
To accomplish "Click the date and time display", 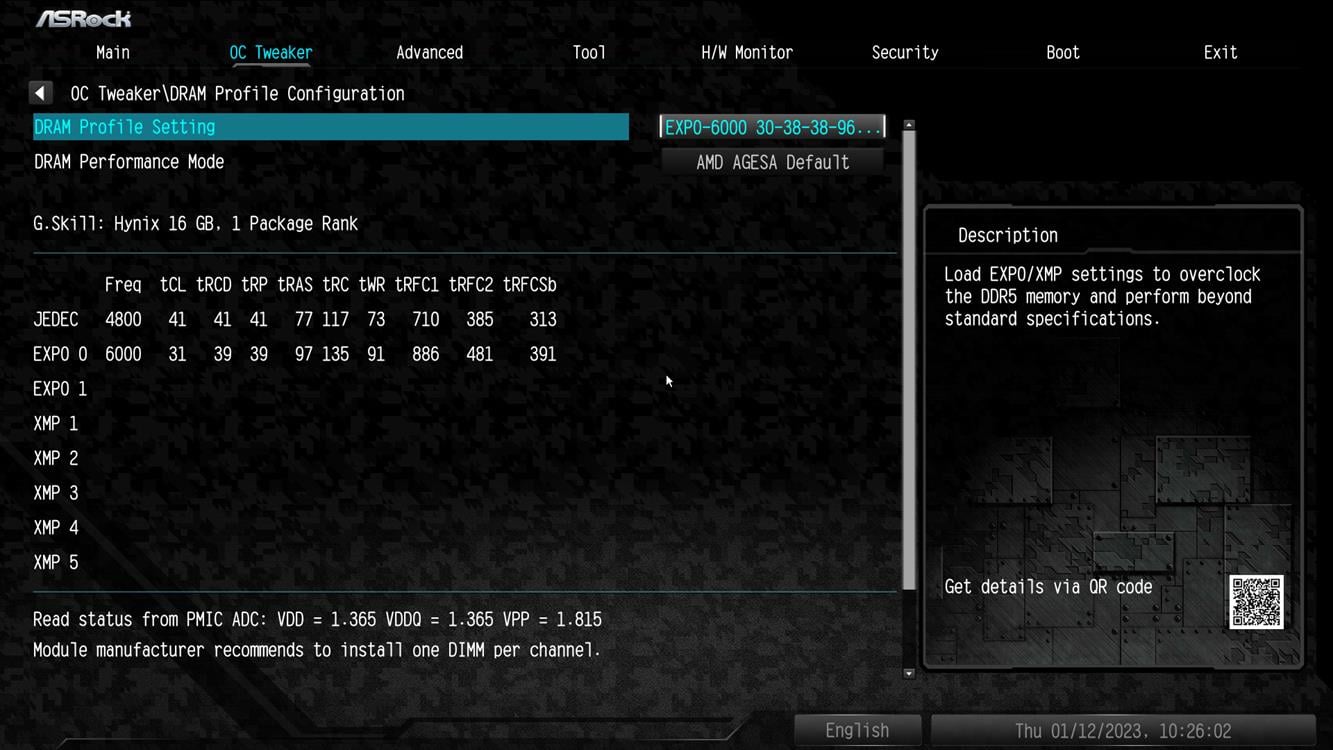I will (x=1123, y=731).
